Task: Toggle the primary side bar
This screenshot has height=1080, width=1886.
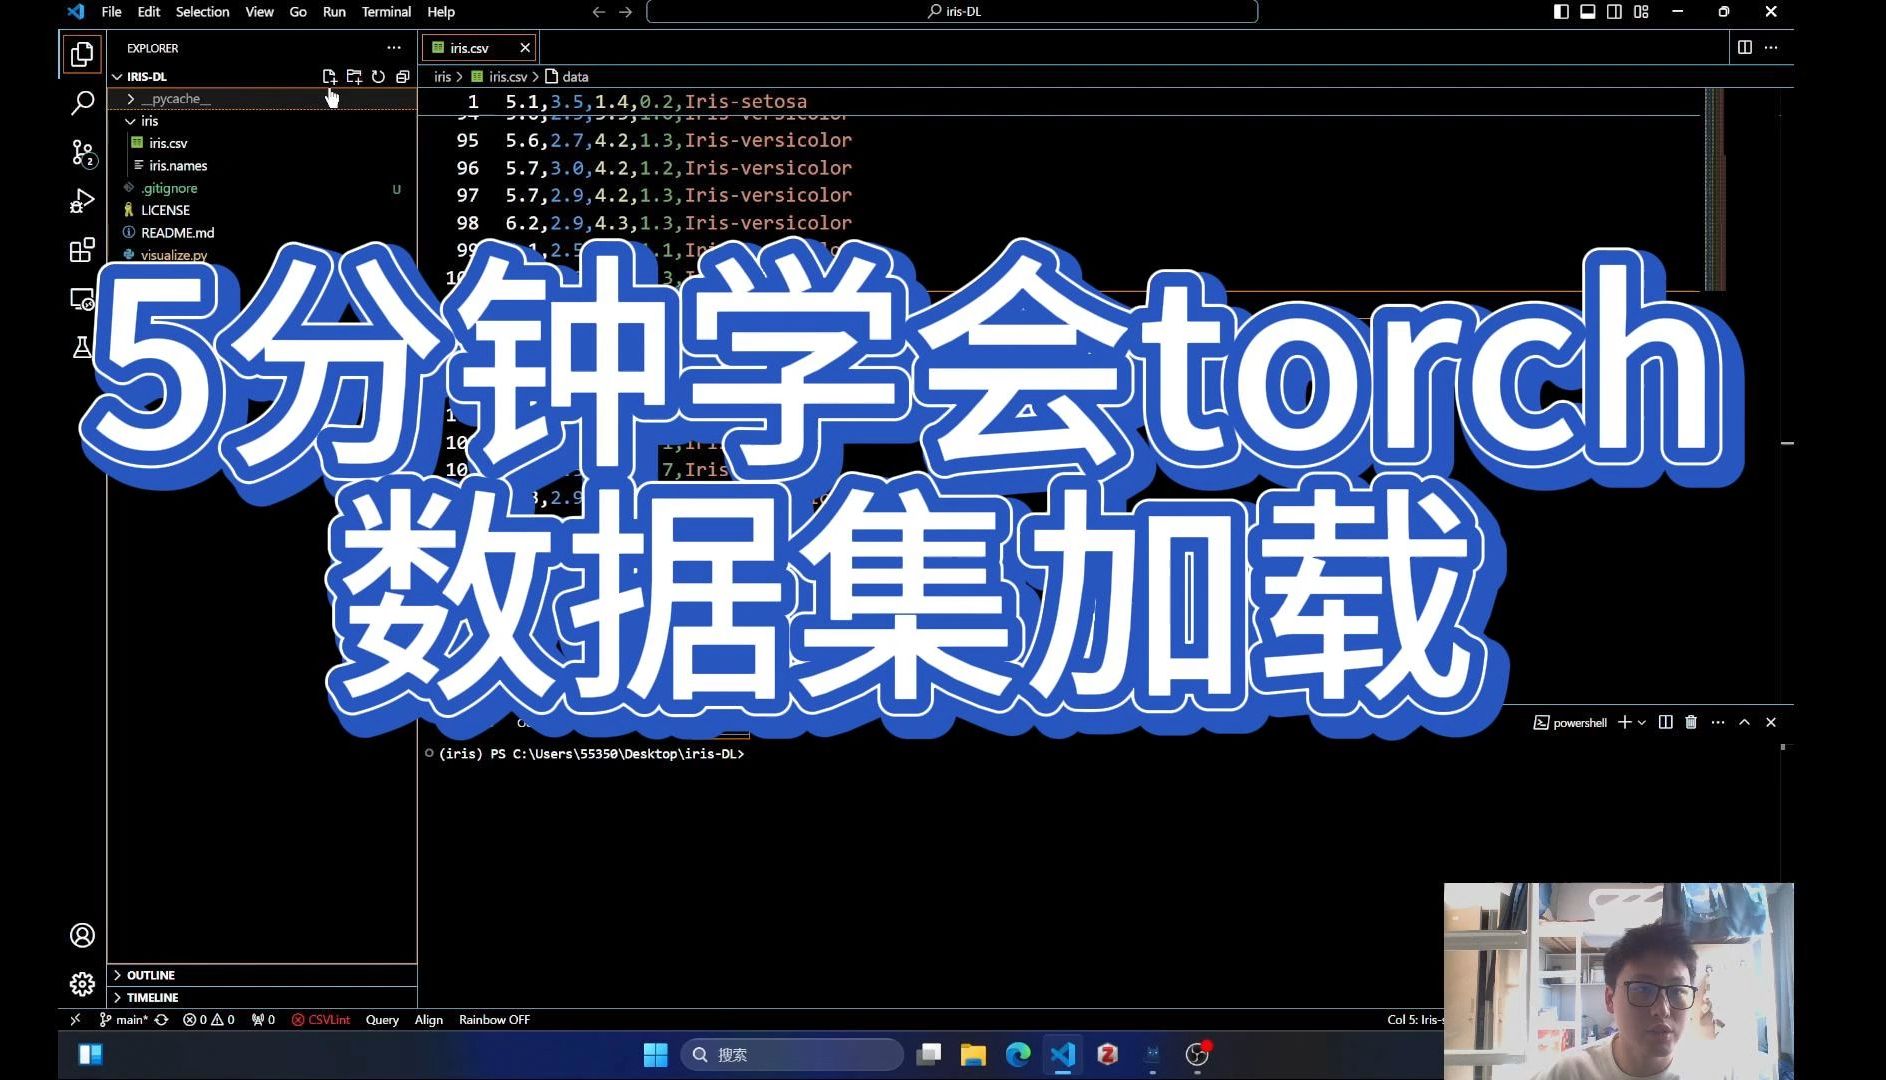Action: coord(1561,12)
